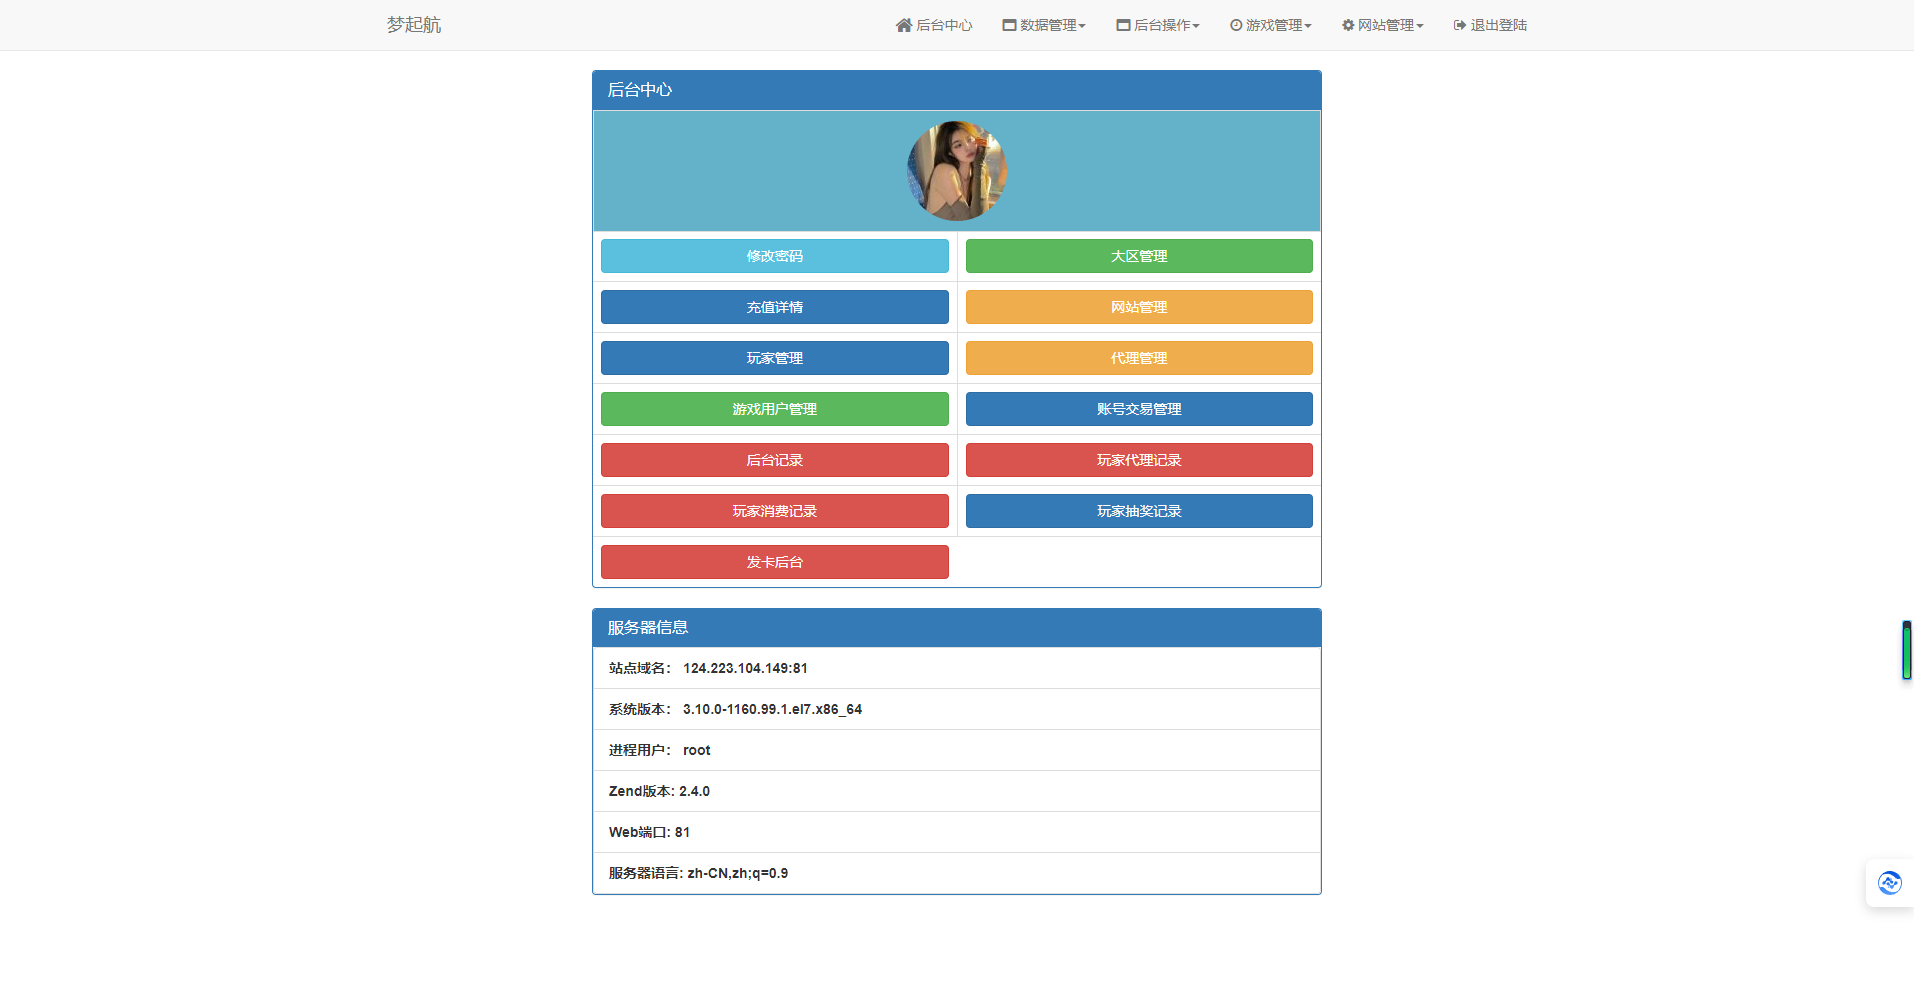Click the red 后台记录 button
The width and height of the screenshot is (1914, 1007).
775,460
